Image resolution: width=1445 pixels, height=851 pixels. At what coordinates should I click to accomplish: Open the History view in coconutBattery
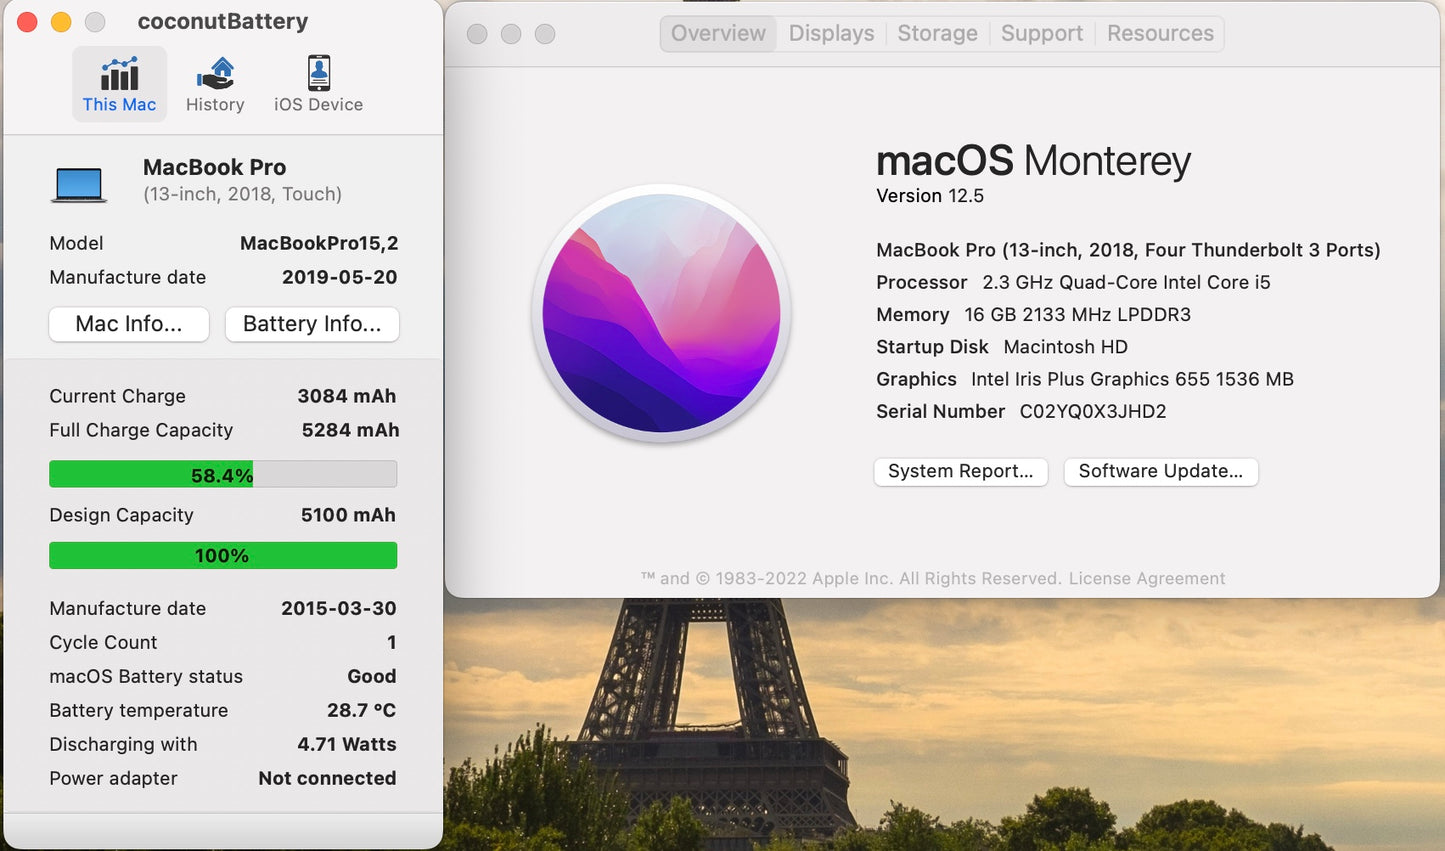(215, 84)
